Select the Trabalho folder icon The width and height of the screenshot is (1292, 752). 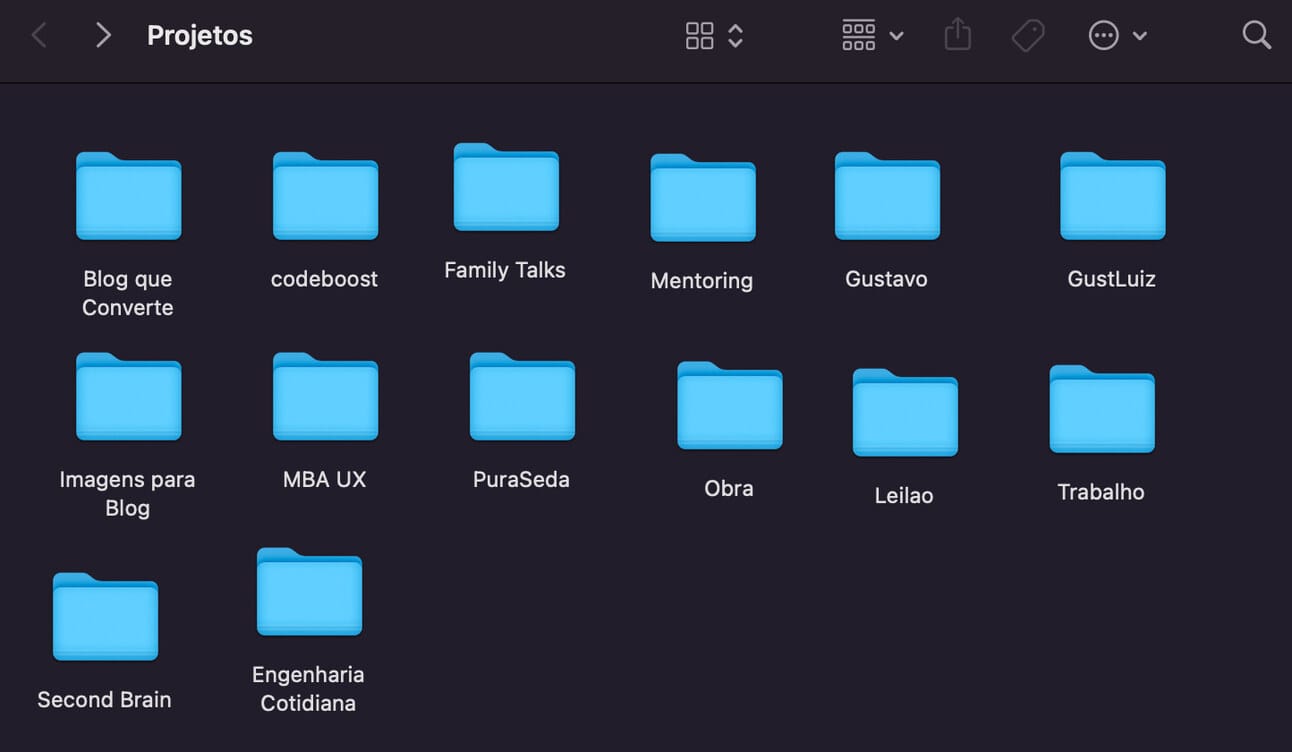(1102, 409)
